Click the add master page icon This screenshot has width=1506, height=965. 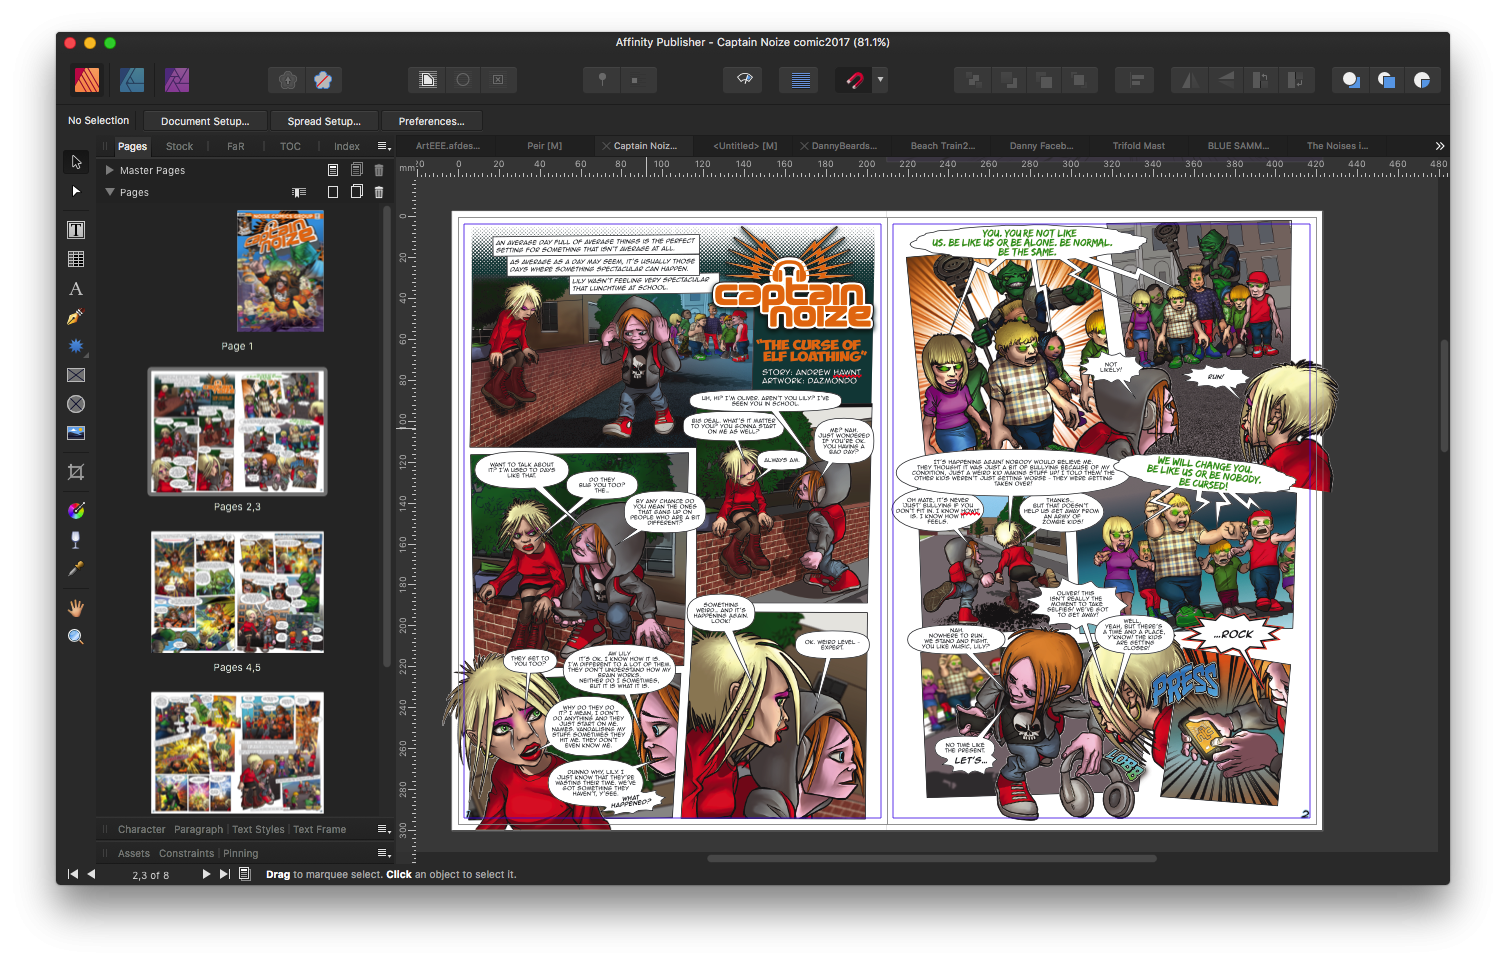pos(333,170)
